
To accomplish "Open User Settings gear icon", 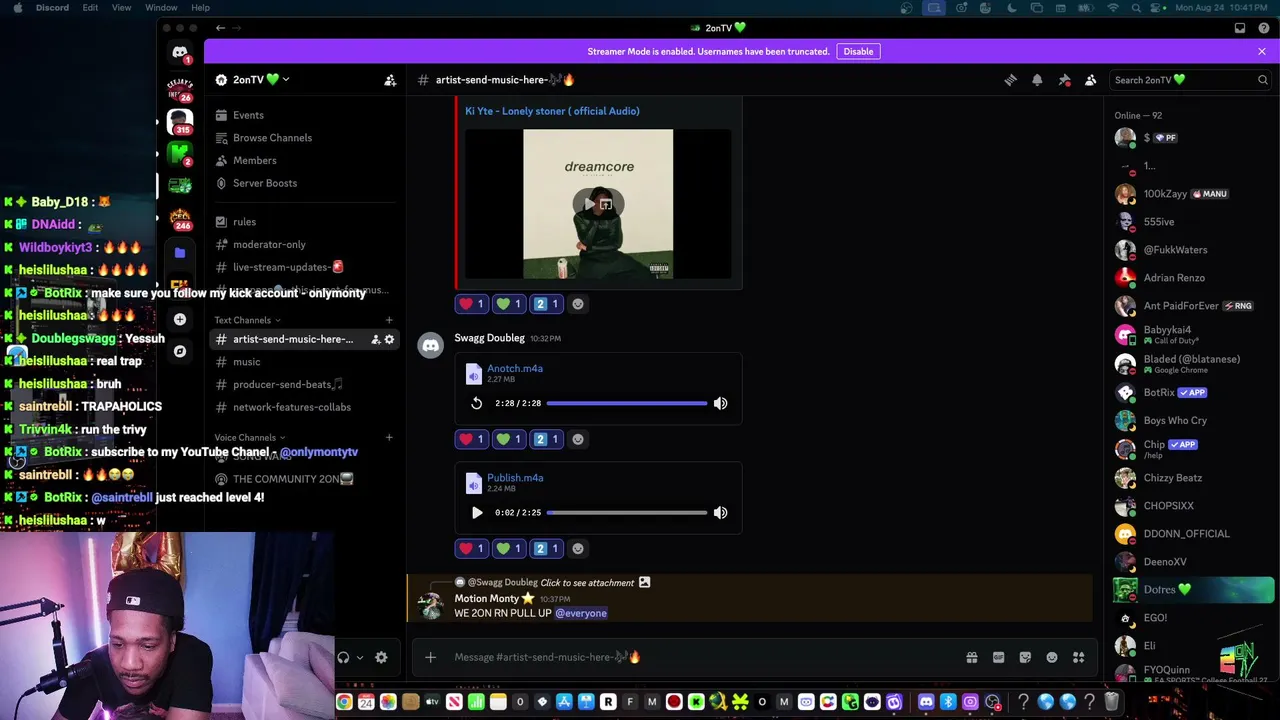I will coord(381,657).
